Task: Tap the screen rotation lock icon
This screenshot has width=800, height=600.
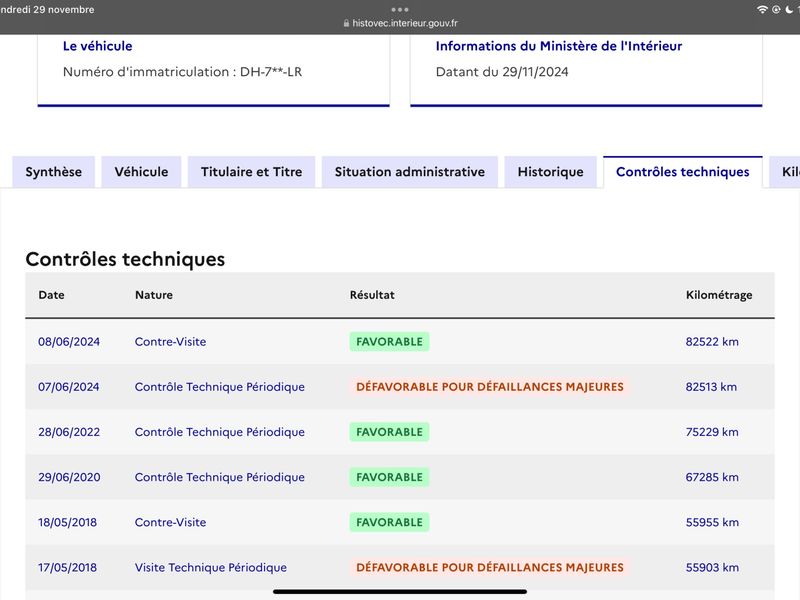Action: [x=776, y=9]
